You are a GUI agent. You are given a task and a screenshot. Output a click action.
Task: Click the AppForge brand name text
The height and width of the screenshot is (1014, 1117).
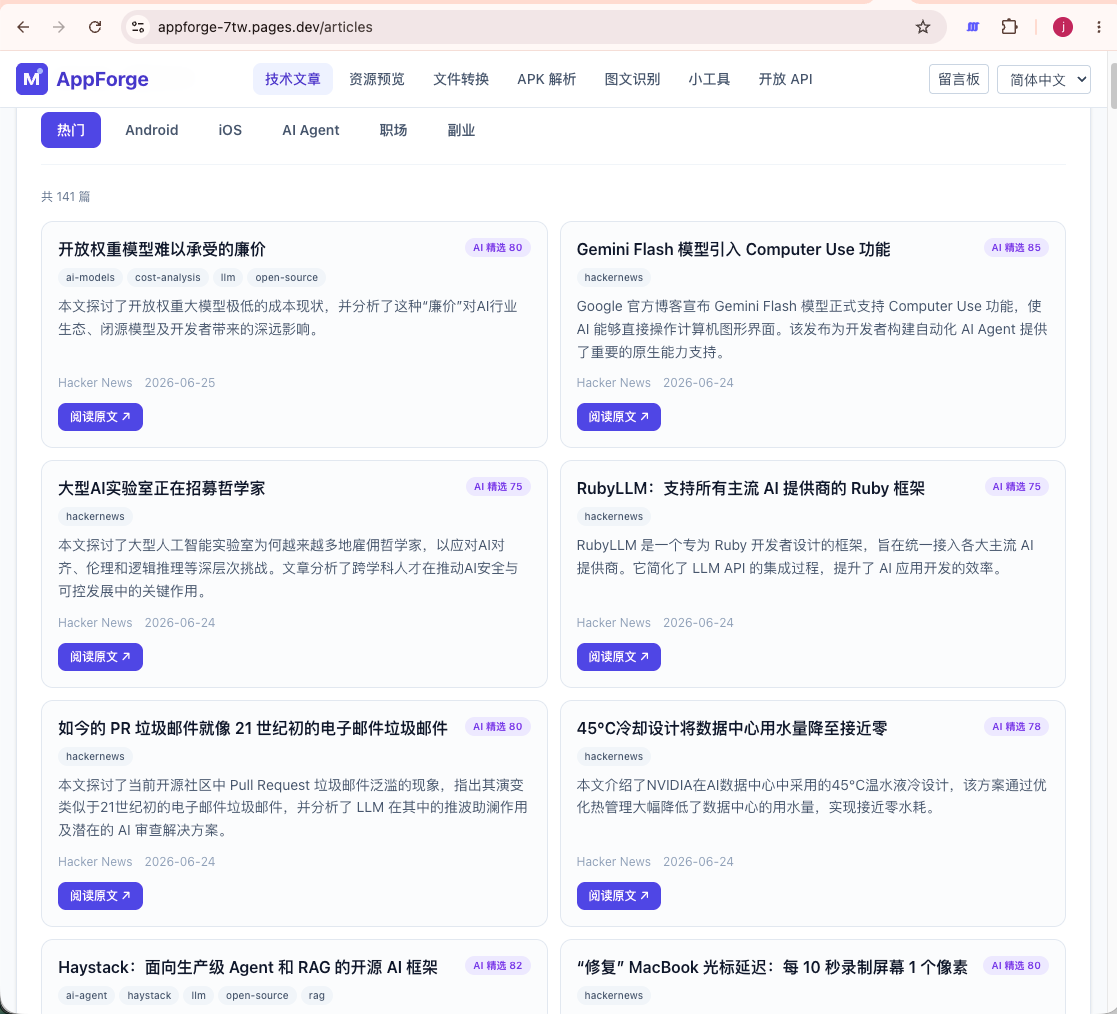(103, 79)
